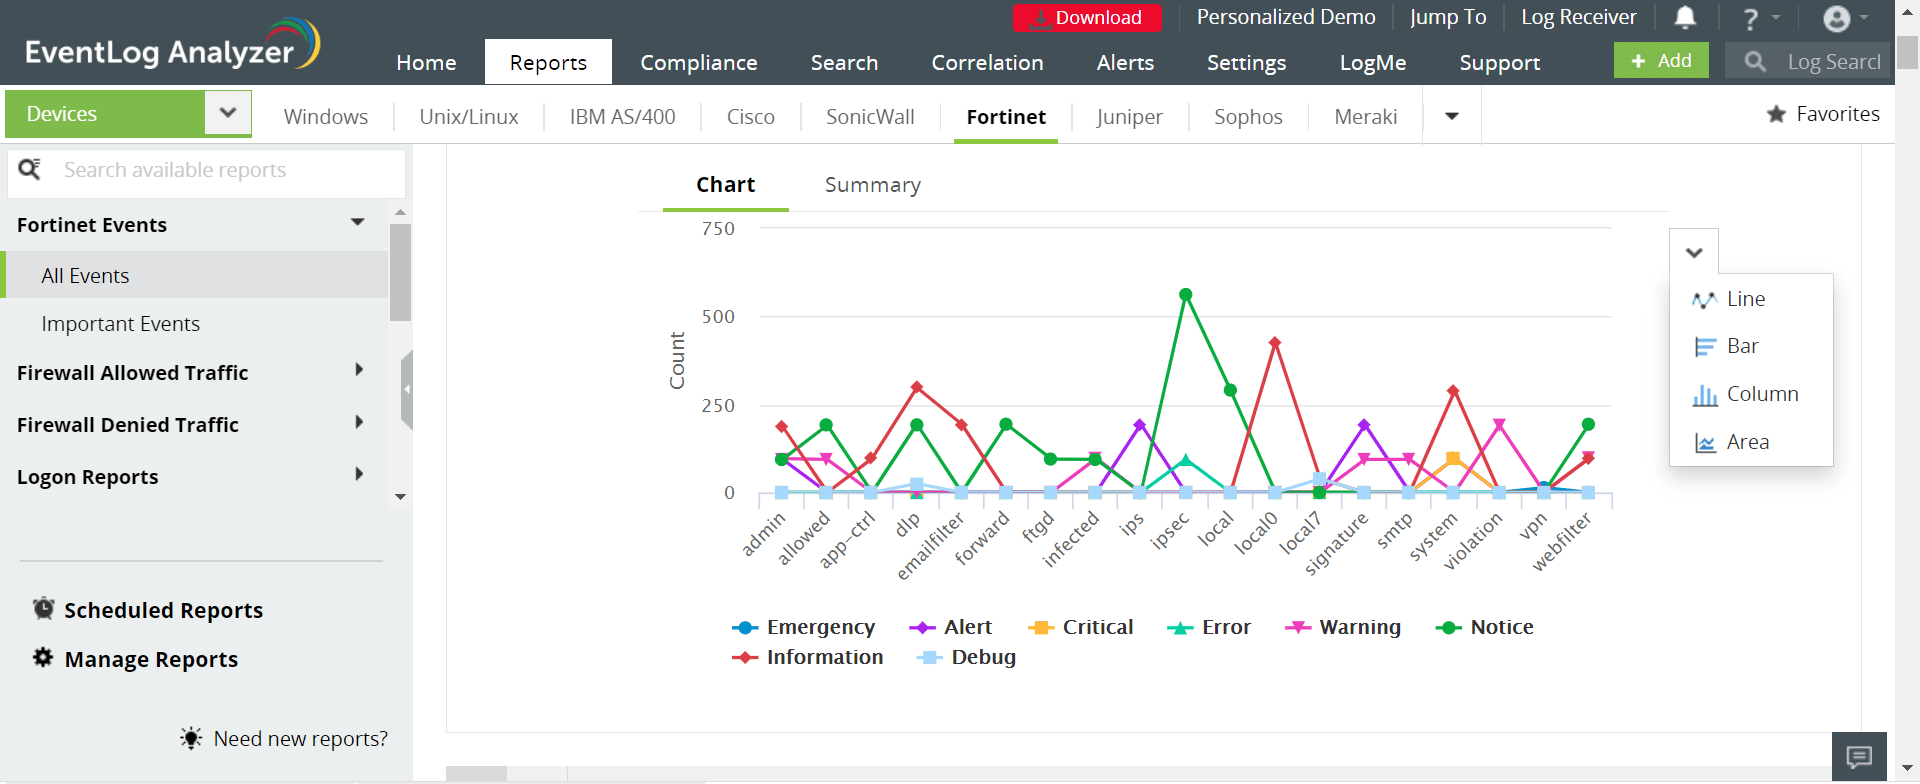Open more device types dropdown arrow
Viewport: 1920px width, 784px height.
(x=1452, y=116)
